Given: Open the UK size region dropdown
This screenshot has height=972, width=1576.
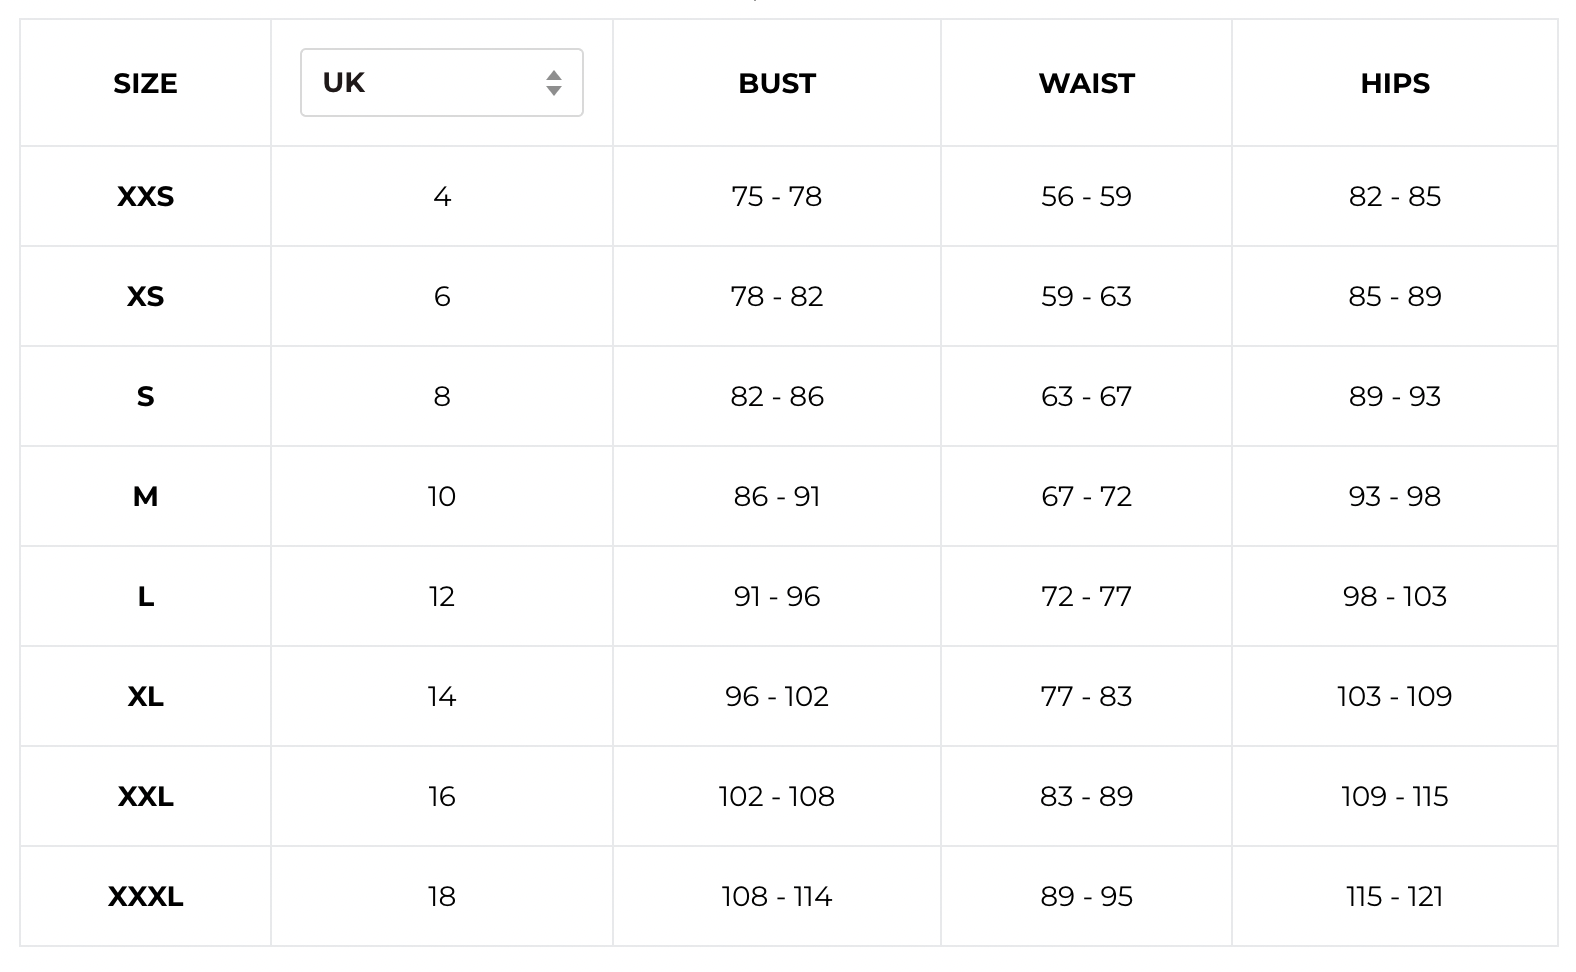Looking at the screenshot, I should click(440, 83).
